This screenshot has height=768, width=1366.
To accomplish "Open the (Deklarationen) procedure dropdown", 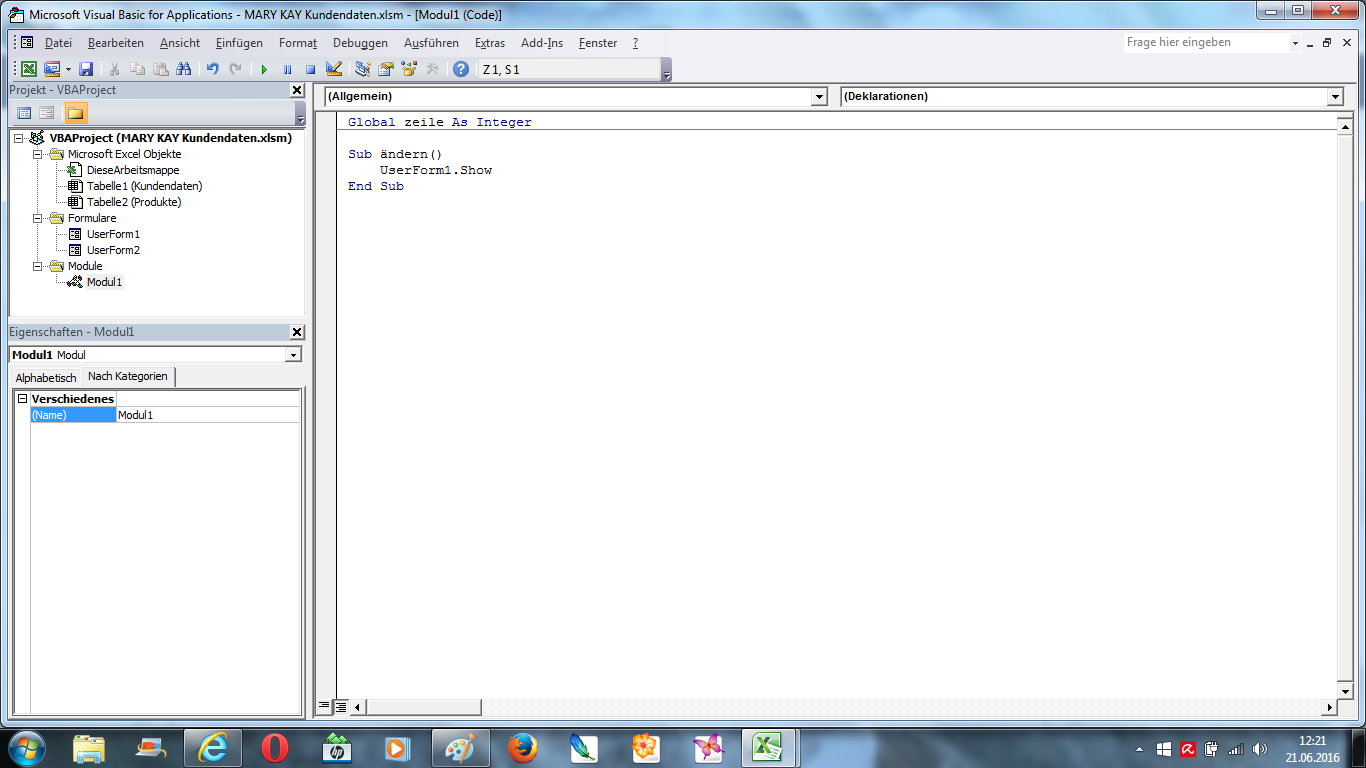I will point(1335,96).
